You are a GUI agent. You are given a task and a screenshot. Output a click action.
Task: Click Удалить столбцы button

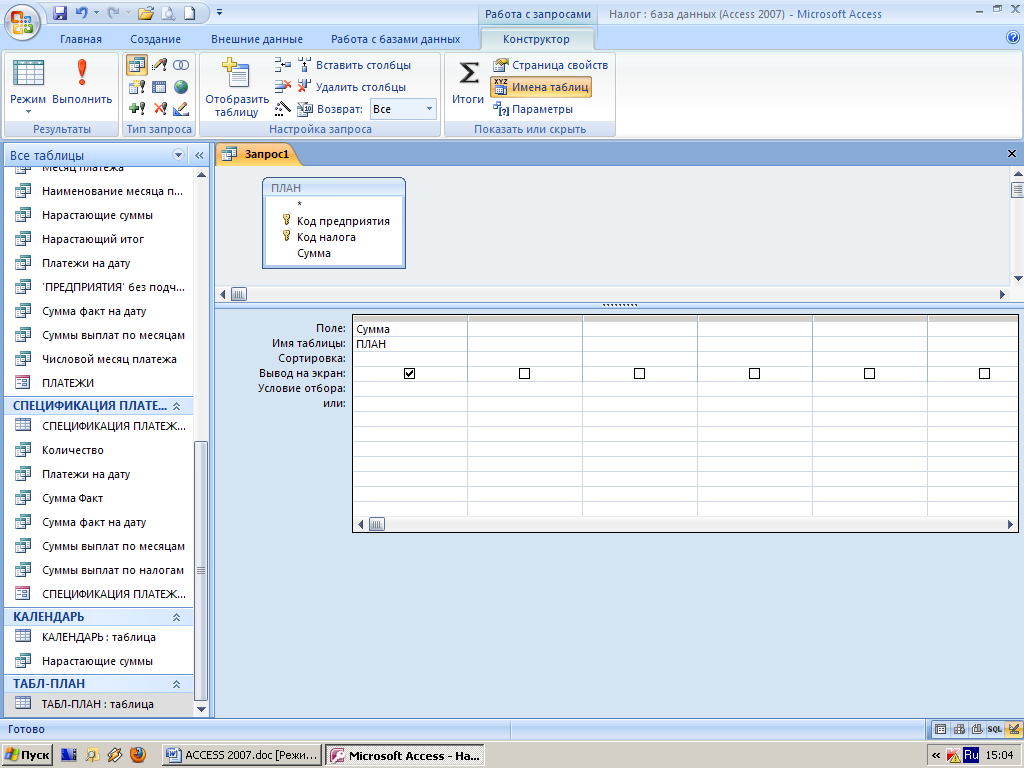pyautogui.click(x=352, y=87)
